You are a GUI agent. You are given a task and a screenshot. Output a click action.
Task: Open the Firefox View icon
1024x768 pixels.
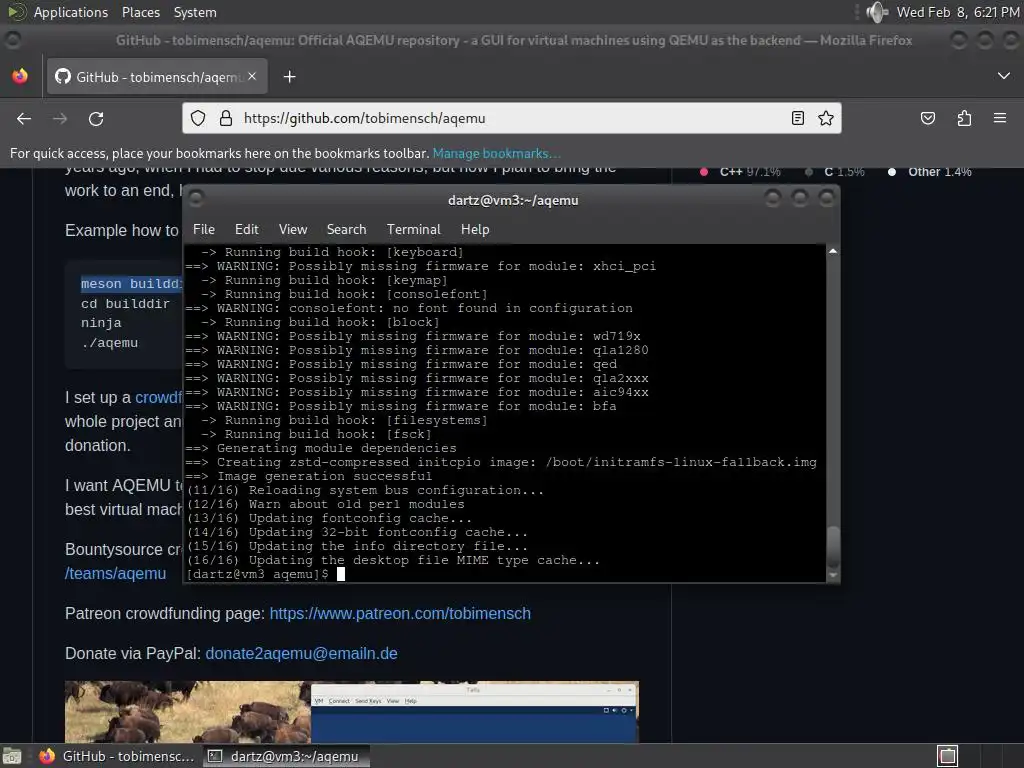pyautogui.click(x=20, y=76)
